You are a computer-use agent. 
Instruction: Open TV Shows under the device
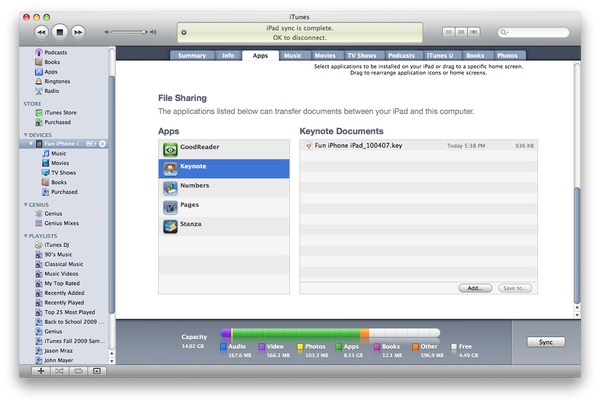pos(64,173)
